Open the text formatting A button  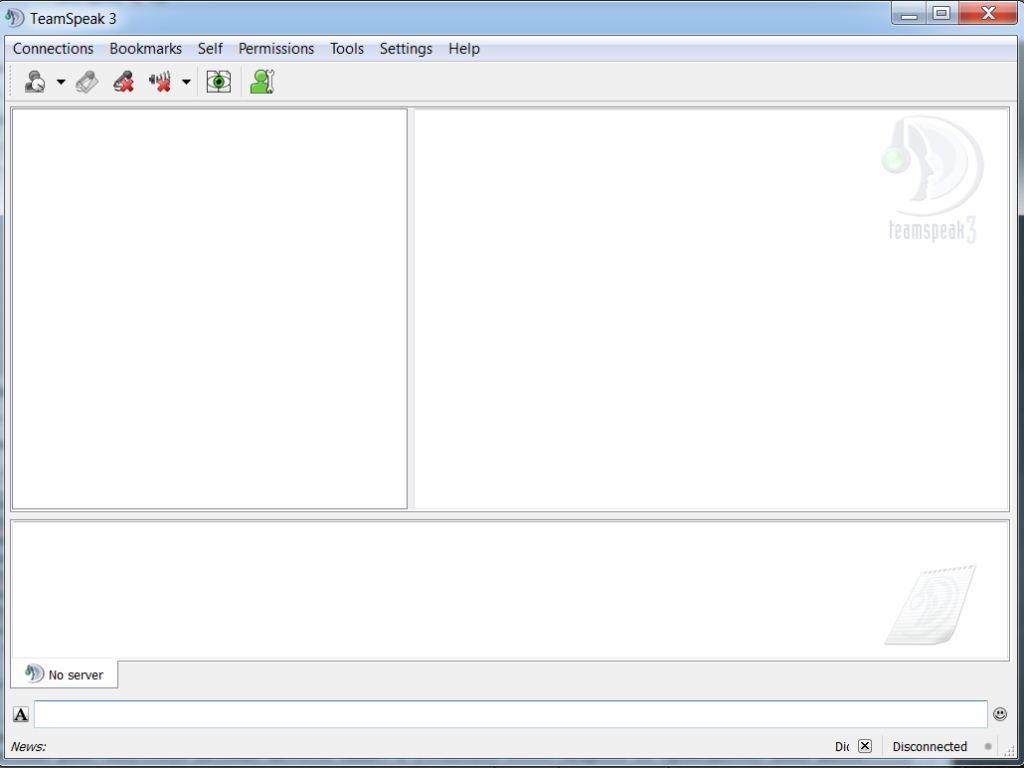(x=21, y=714)
